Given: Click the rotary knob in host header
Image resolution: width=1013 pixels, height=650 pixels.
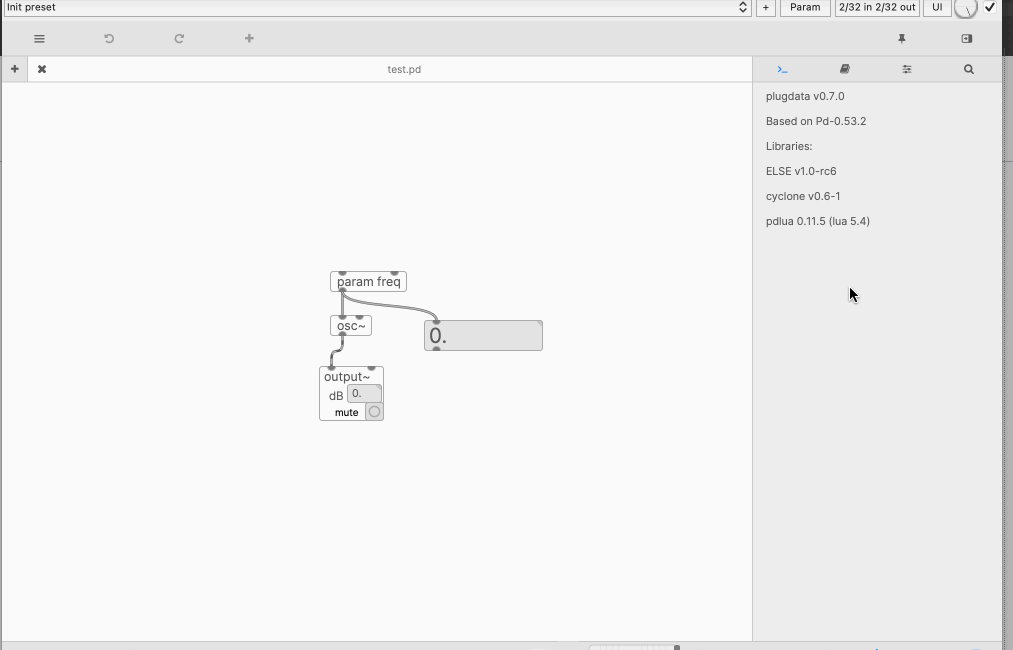Looking at the screenshot, I should click(x=966, y=8).
